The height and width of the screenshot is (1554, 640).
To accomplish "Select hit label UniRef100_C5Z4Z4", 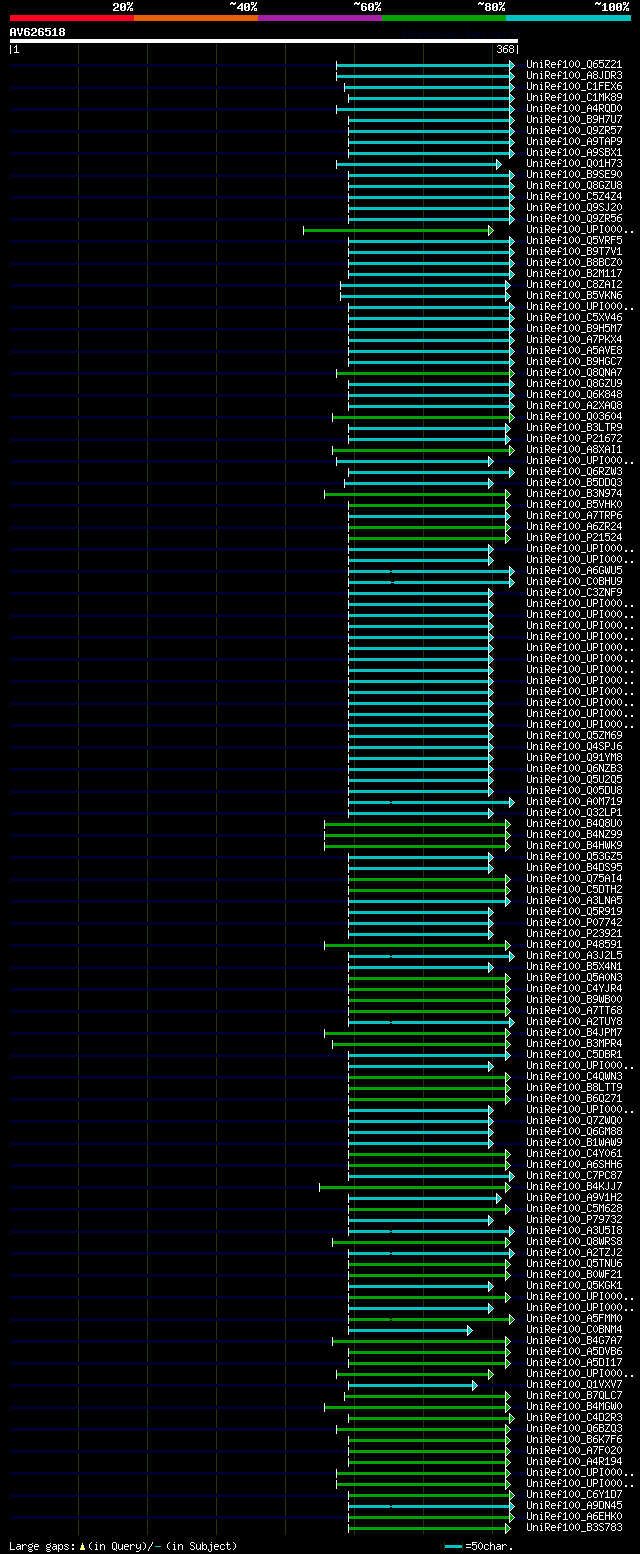I will (x=574, y=196).
